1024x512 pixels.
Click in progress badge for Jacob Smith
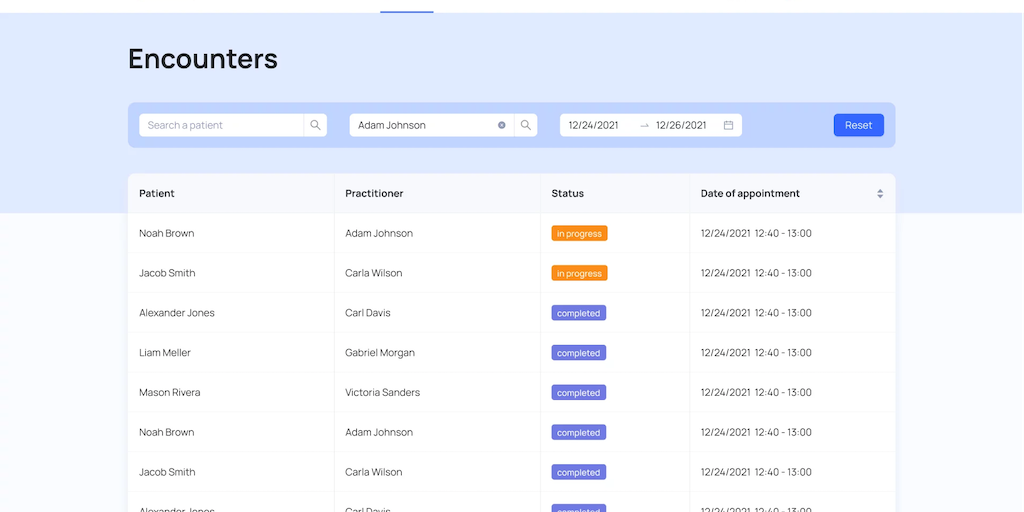coord(579,273)
